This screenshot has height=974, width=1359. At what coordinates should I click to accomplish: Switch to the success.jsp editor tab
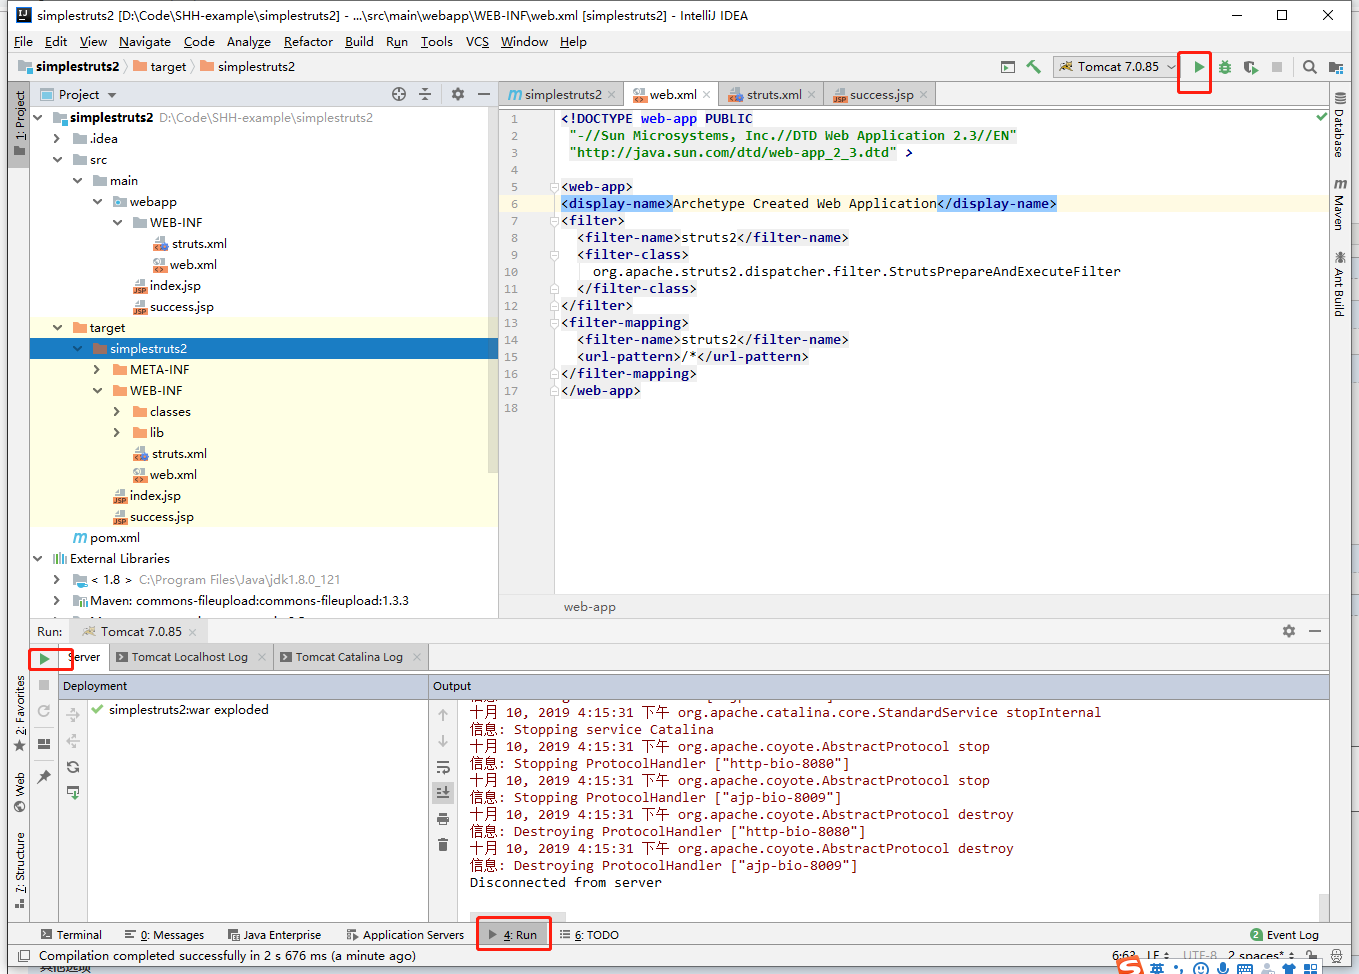pyautogui.click(x=881, y=95)
